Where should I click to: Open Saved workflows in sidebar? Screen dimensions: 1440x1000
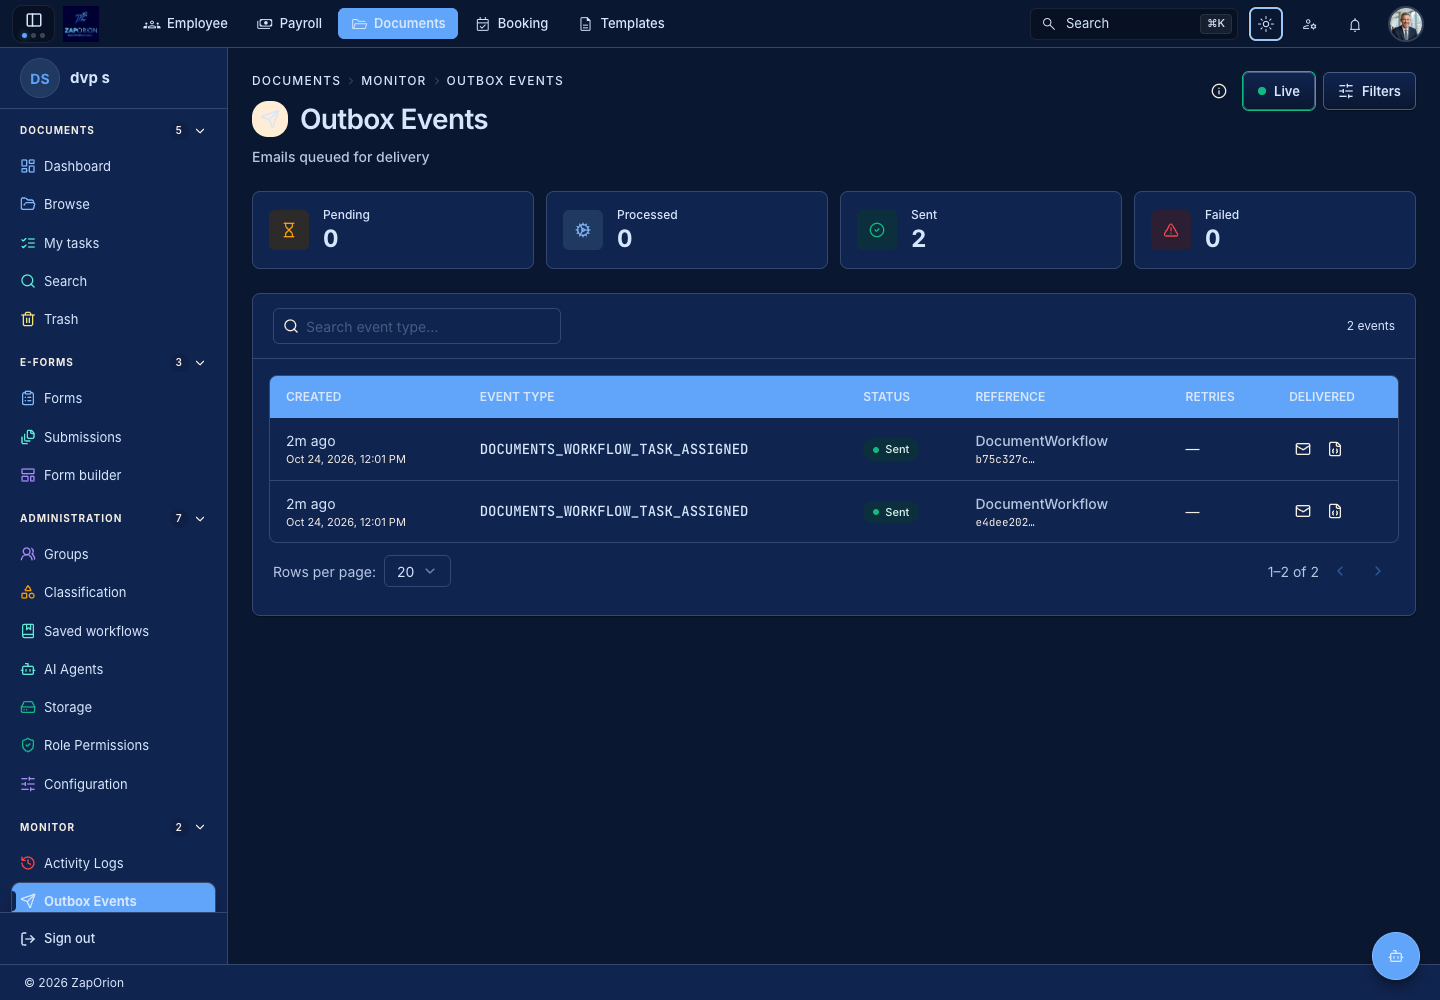tap(113, 631)
